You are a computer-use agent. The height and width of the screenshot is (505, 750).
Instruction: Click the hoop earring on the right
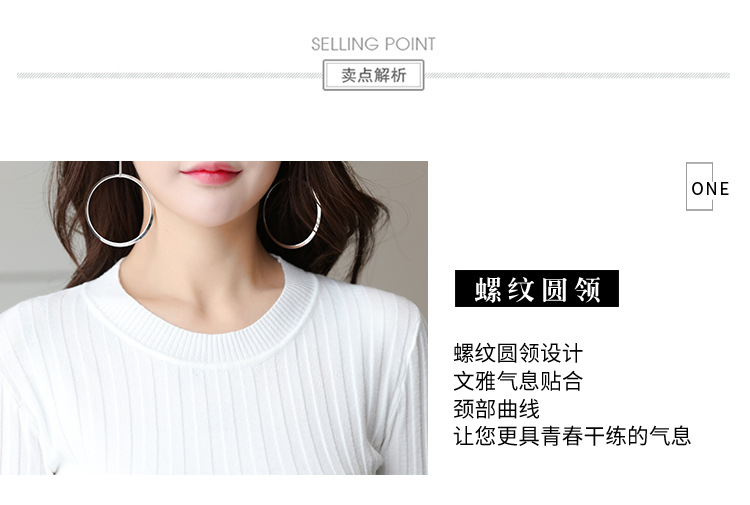click(x=292, y=213)
